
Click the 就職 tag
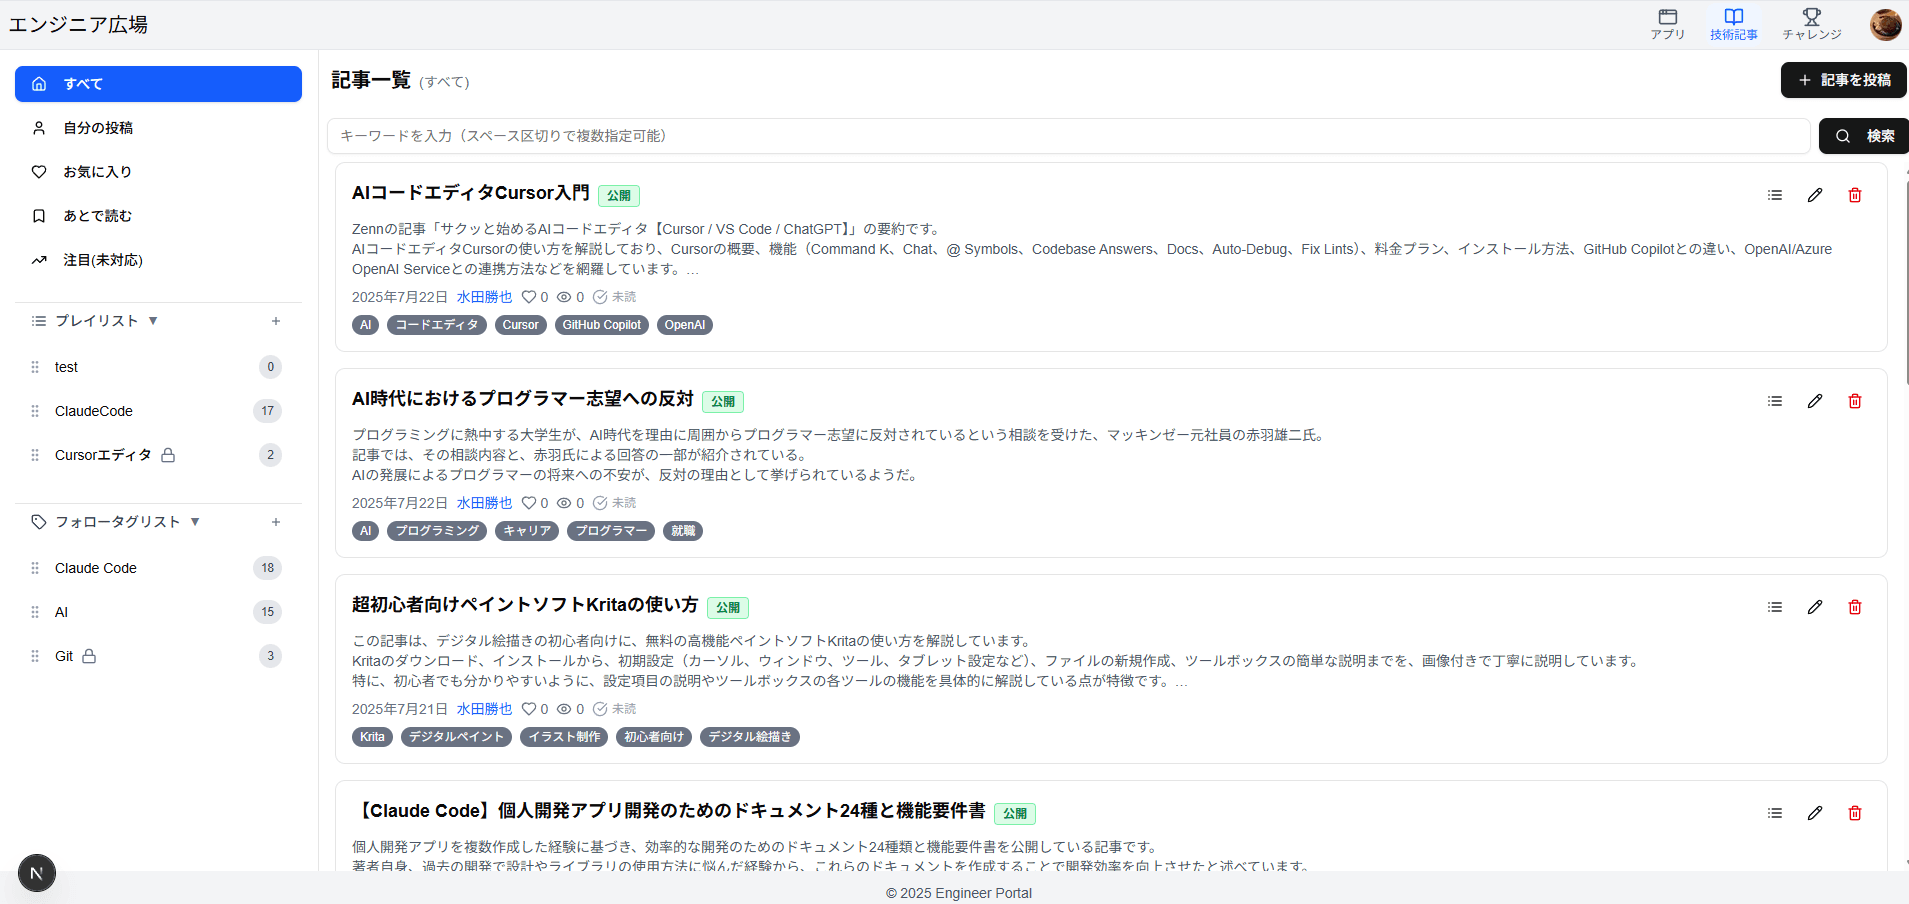point(683,531)
